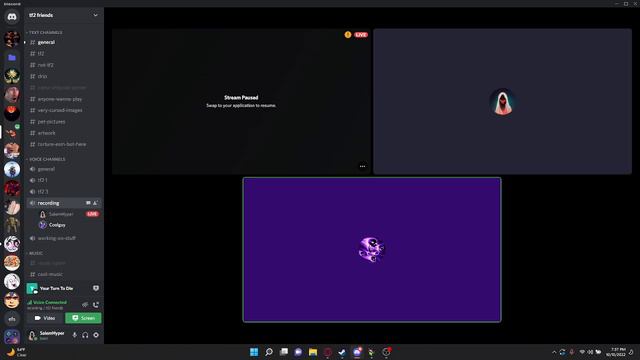
Task: Open File Explorer from taskbar
Action: pyautogui.click(x=313, y=352)
